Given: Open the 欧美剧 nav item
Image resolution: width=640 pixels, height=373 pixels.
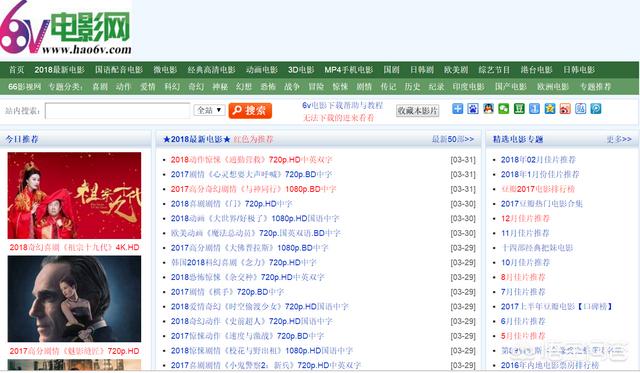Looking at the screenshot, I should pyautogui.click(x=456, y=70).
